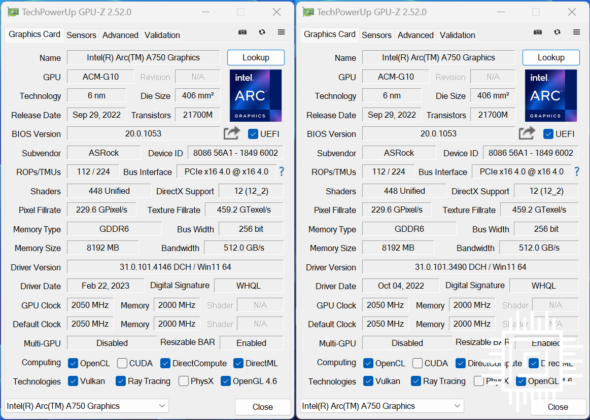The image size is (590, 420).
Task: Switch to Graphics Card tab in right window
Action: [x=330, y=34]
